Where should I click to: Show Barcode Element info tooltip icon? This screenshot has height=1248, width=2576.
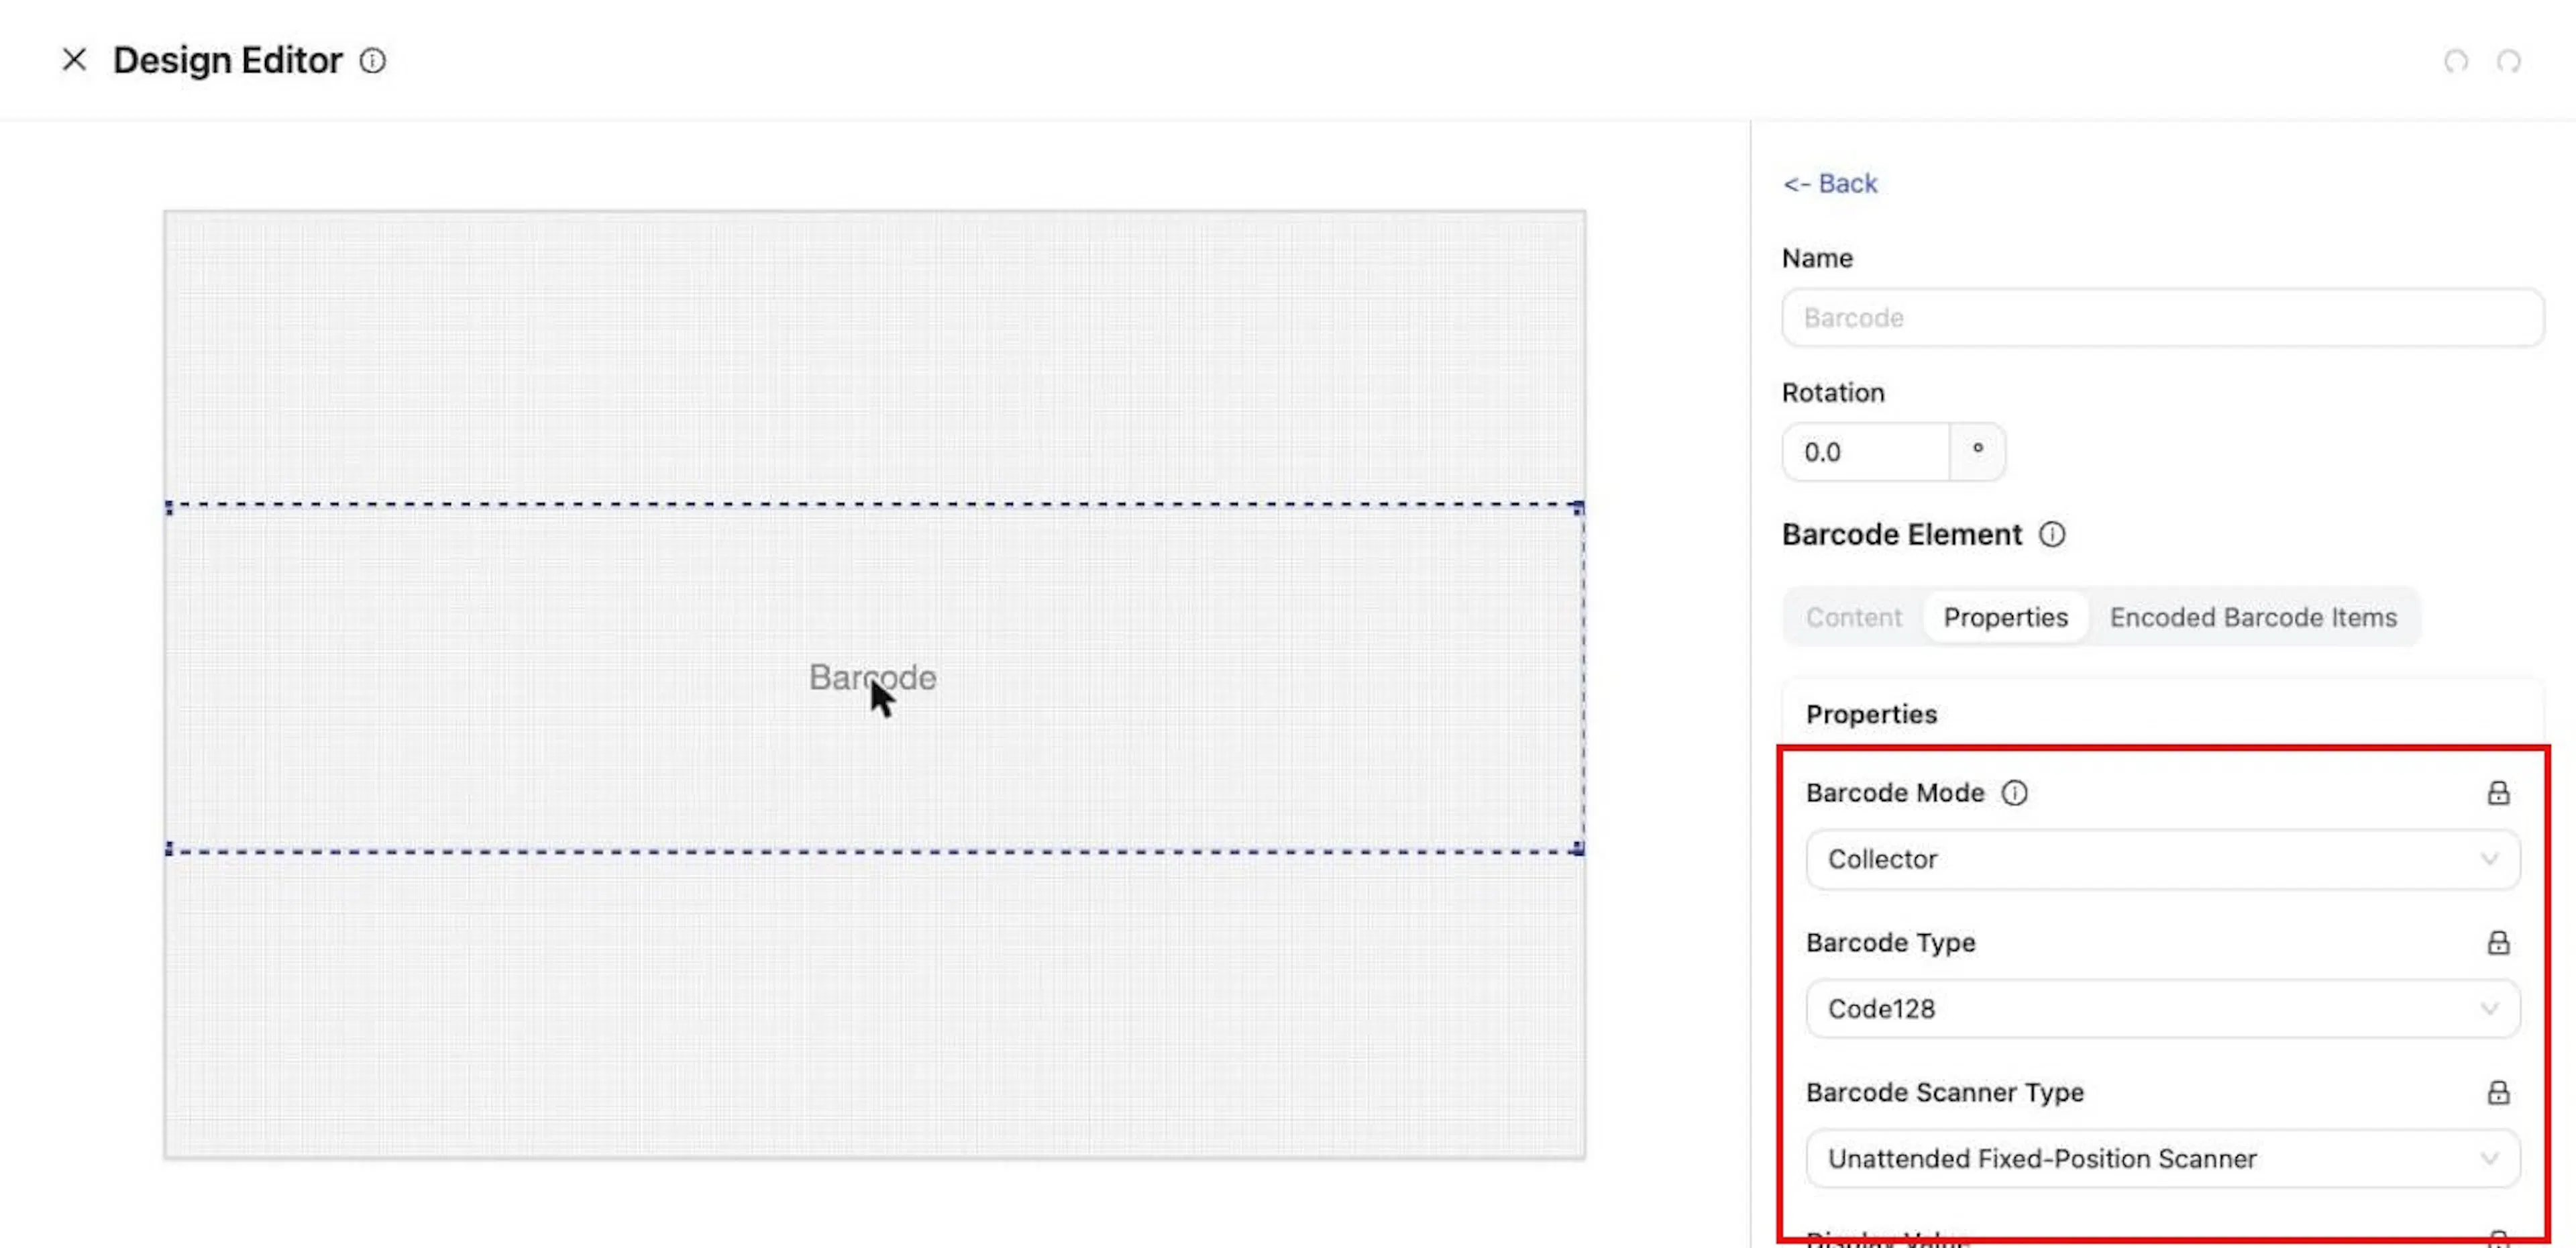(x=2052, y=535)
